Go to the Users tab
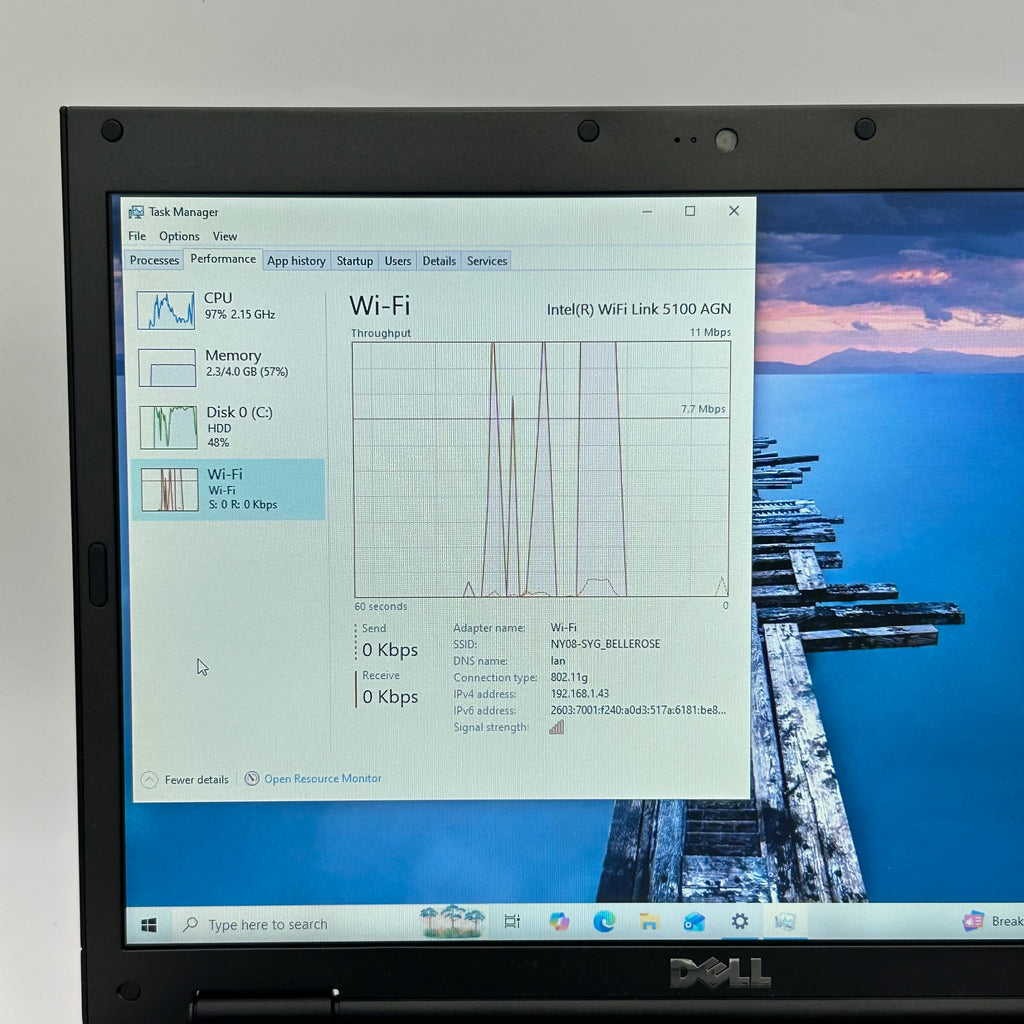 398,261
